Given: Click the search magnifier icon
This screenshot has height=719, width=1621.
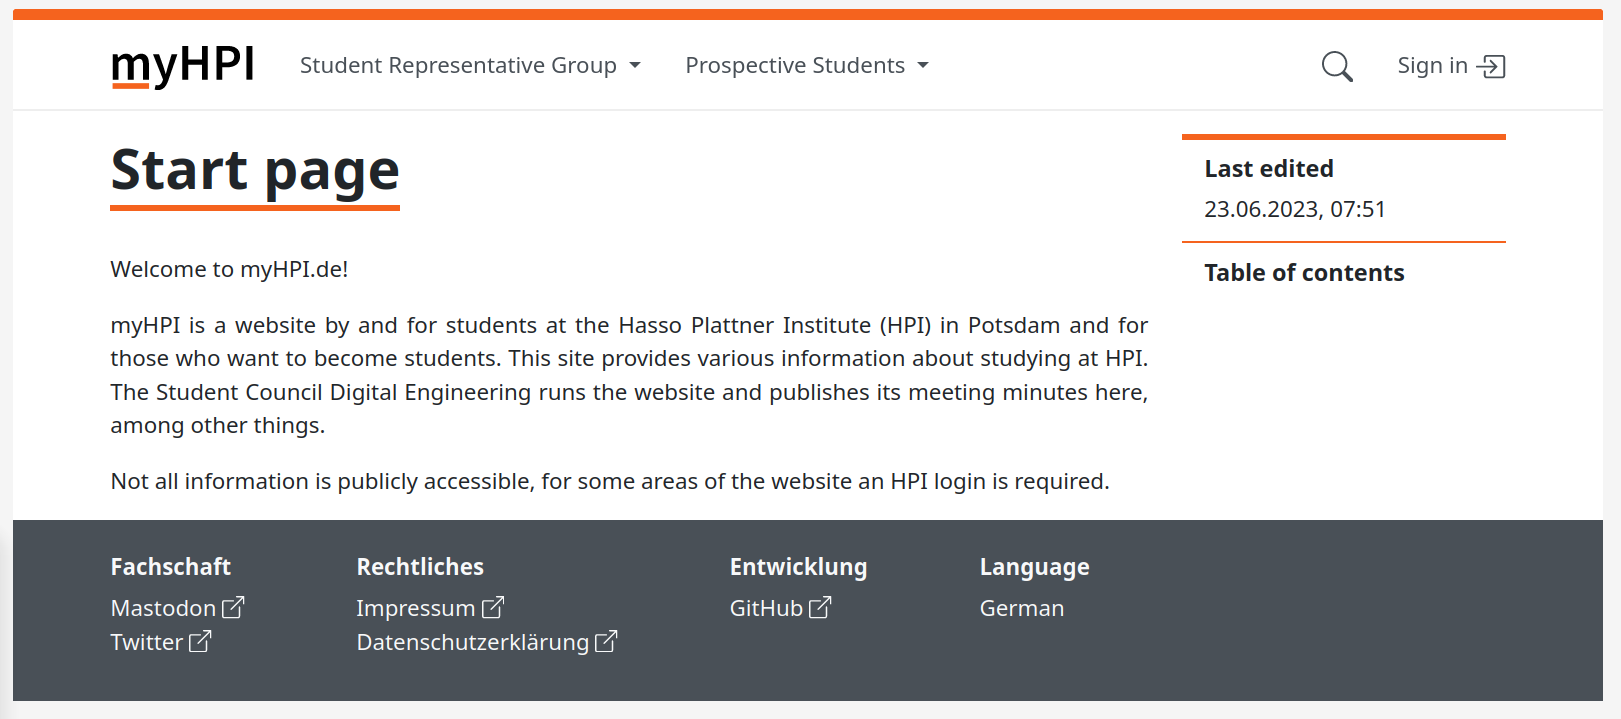Looking at the screenshot, I should pyautogui.click(x=1336, y=67).
